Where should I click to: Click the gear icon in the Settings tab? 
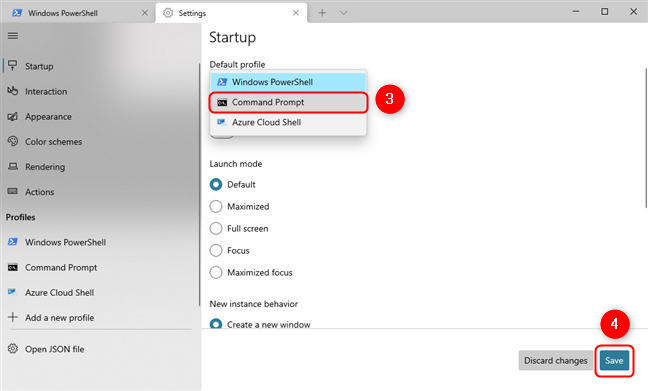pos(168,13)
